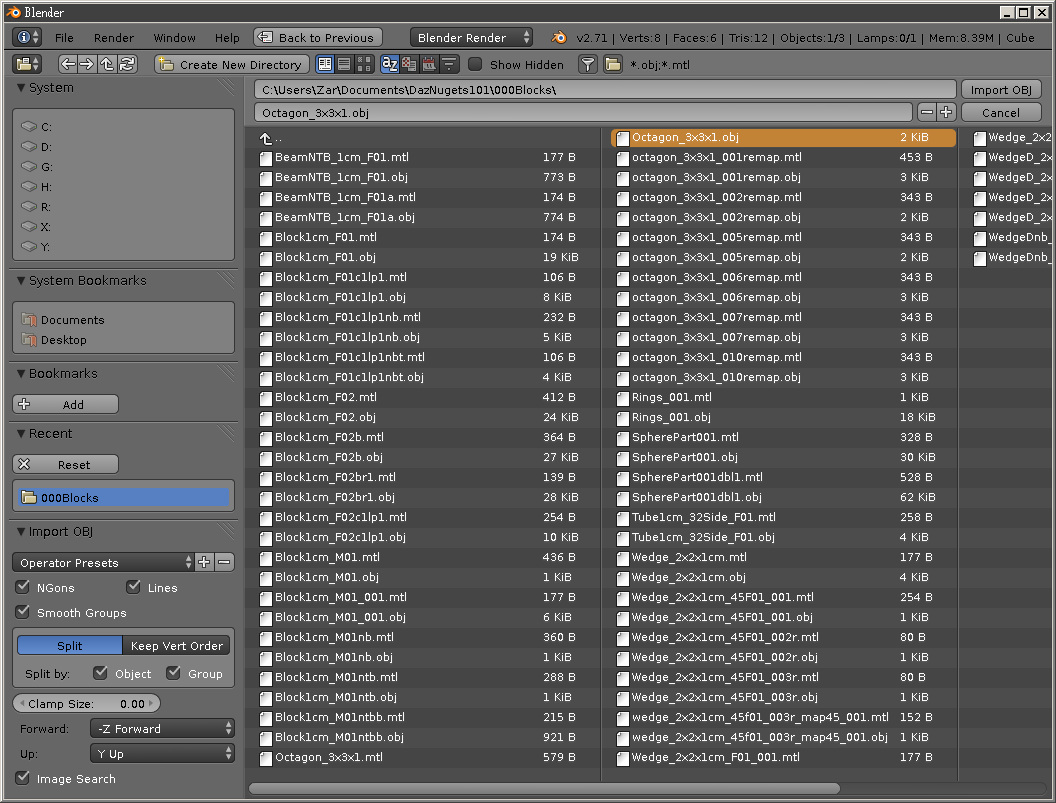Open Forward axis dropdown (-Z Forward)
The width and height of the screenshot is (1056, 803).
click(162, 728)
